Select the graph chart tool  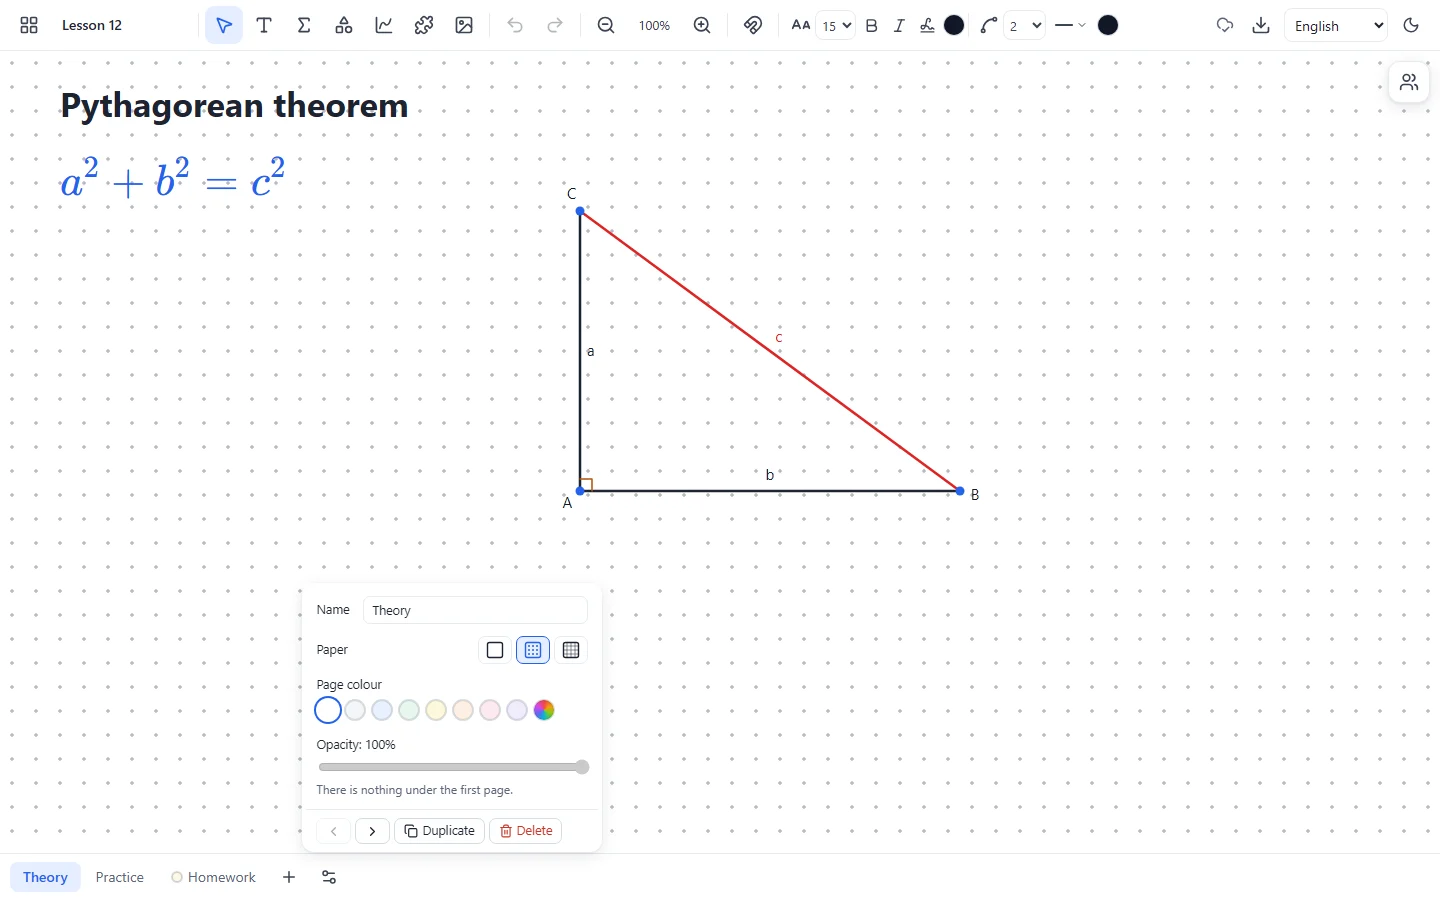[x=384, y=25]
